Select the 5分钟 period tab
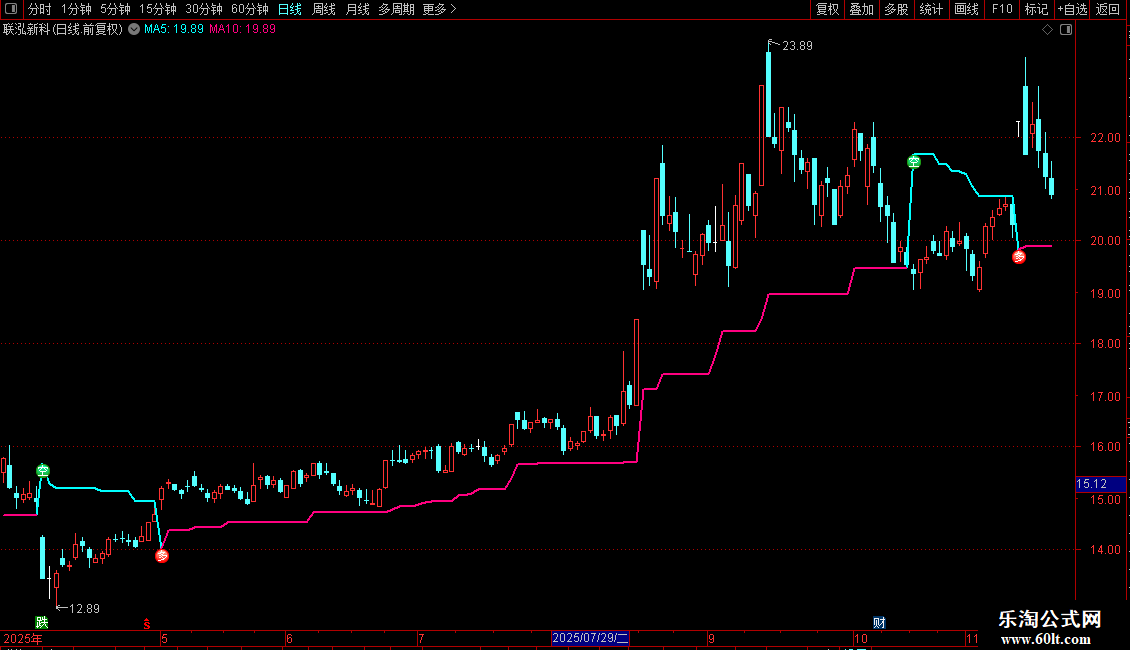This screenshot has height=650, width=1130. pyautogui.click(x=115, y=9)
